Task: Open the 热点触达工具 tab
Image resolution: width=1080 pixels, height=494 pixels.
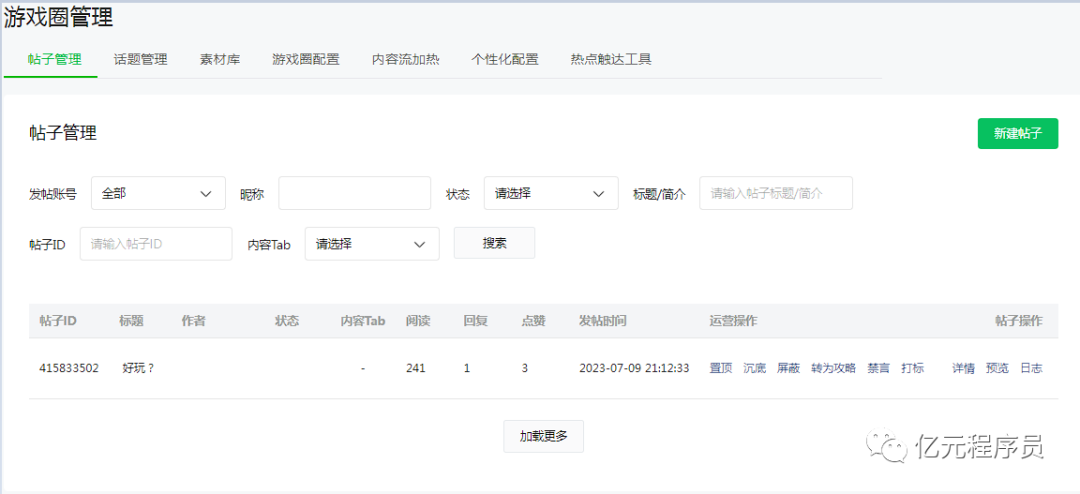Action: 611,59
